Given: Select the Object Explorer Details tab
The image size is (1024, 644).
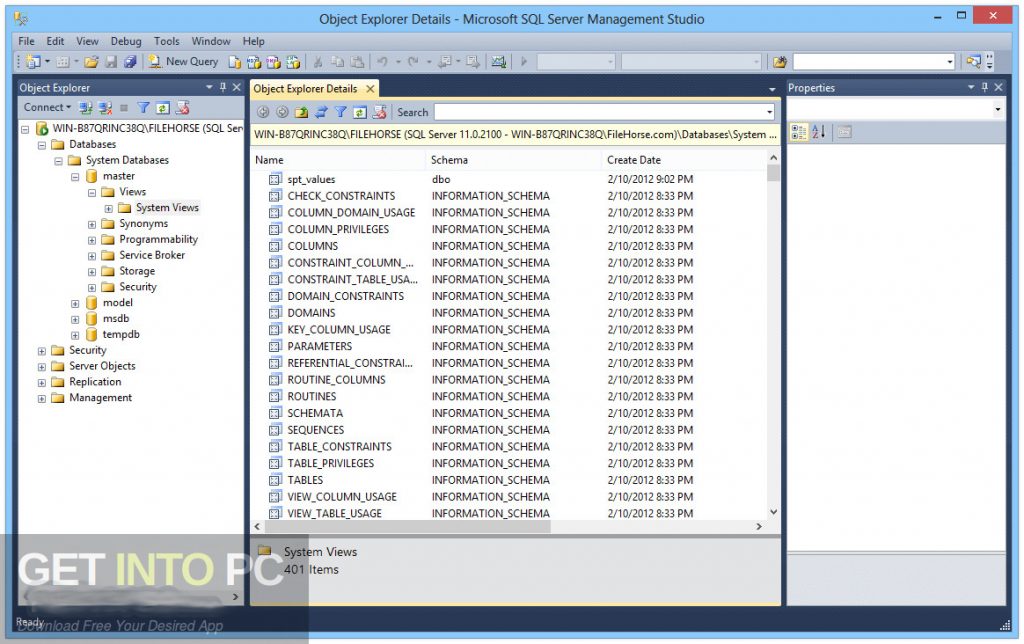Looking at the screenshot, I should [x=305, y=89].
